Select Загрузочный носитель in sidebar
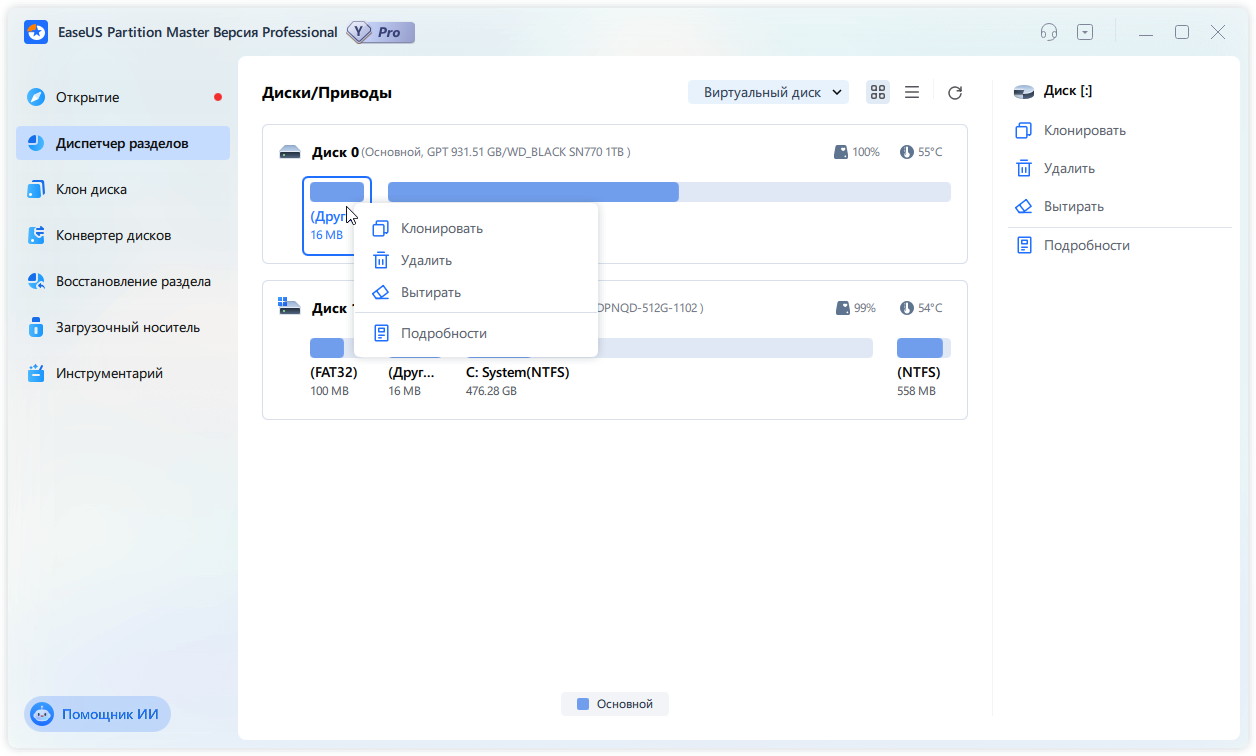The height and width of the screenshot is (756, 1256). click(x=127, y=327)
